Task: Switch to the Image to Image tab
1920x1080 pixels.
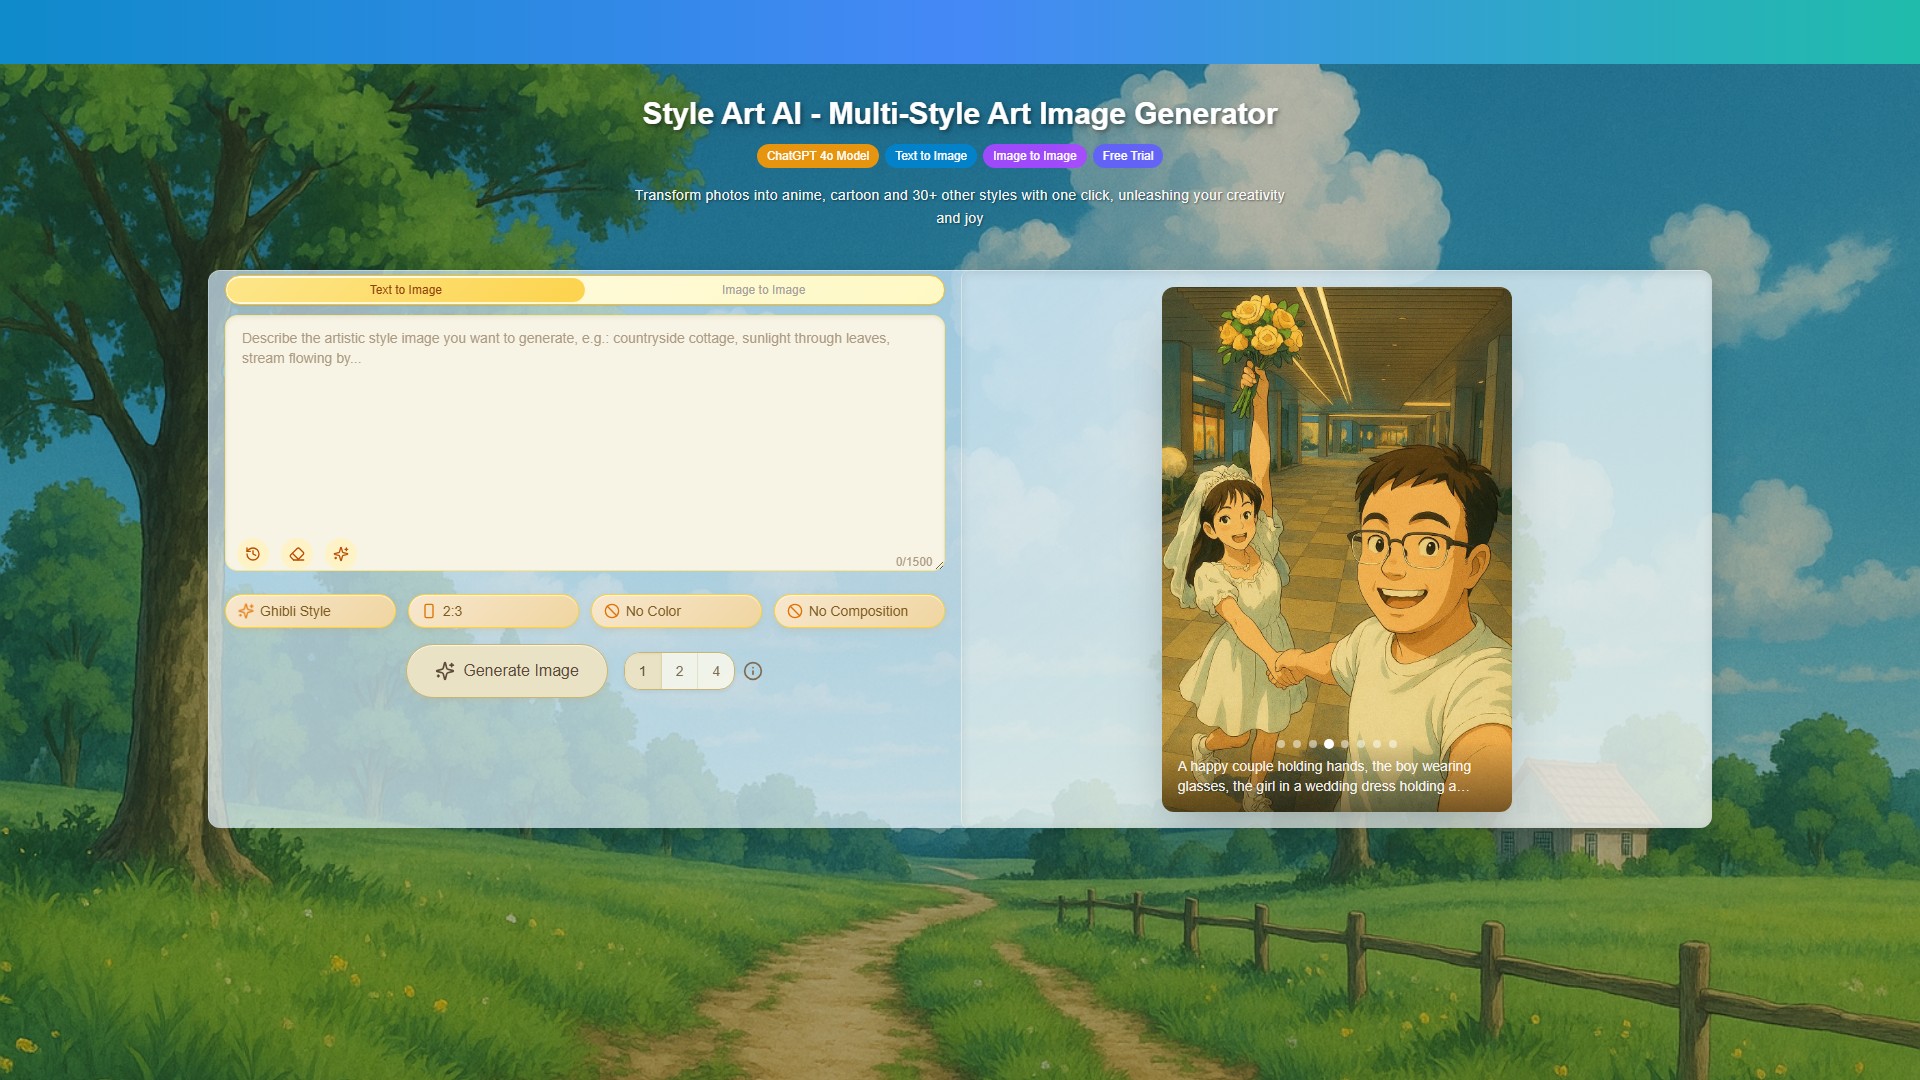Action: click(763, 290)
